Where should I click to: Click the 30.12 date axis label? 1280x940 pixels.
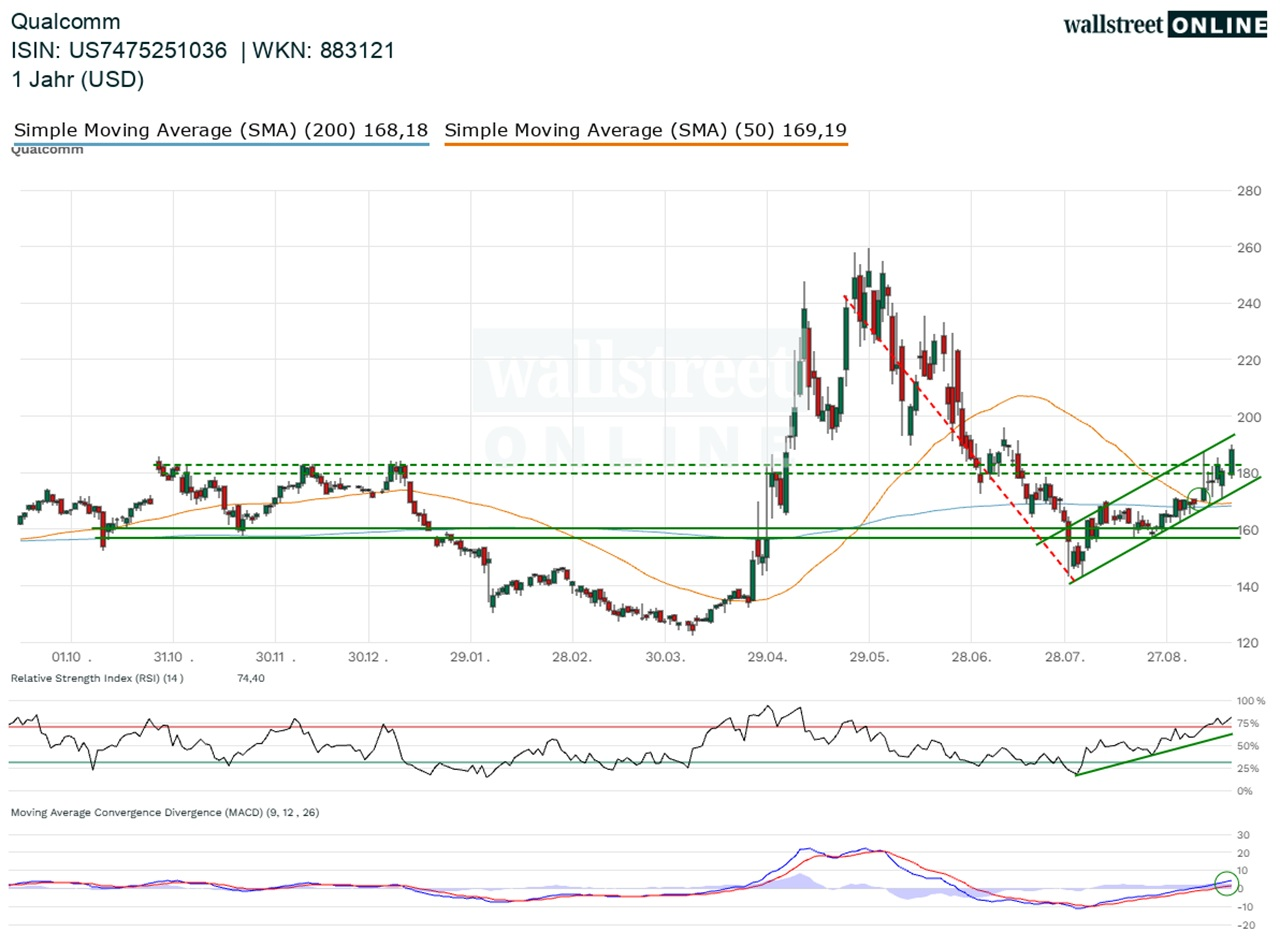pyautogui.click(x=369, y=656)
